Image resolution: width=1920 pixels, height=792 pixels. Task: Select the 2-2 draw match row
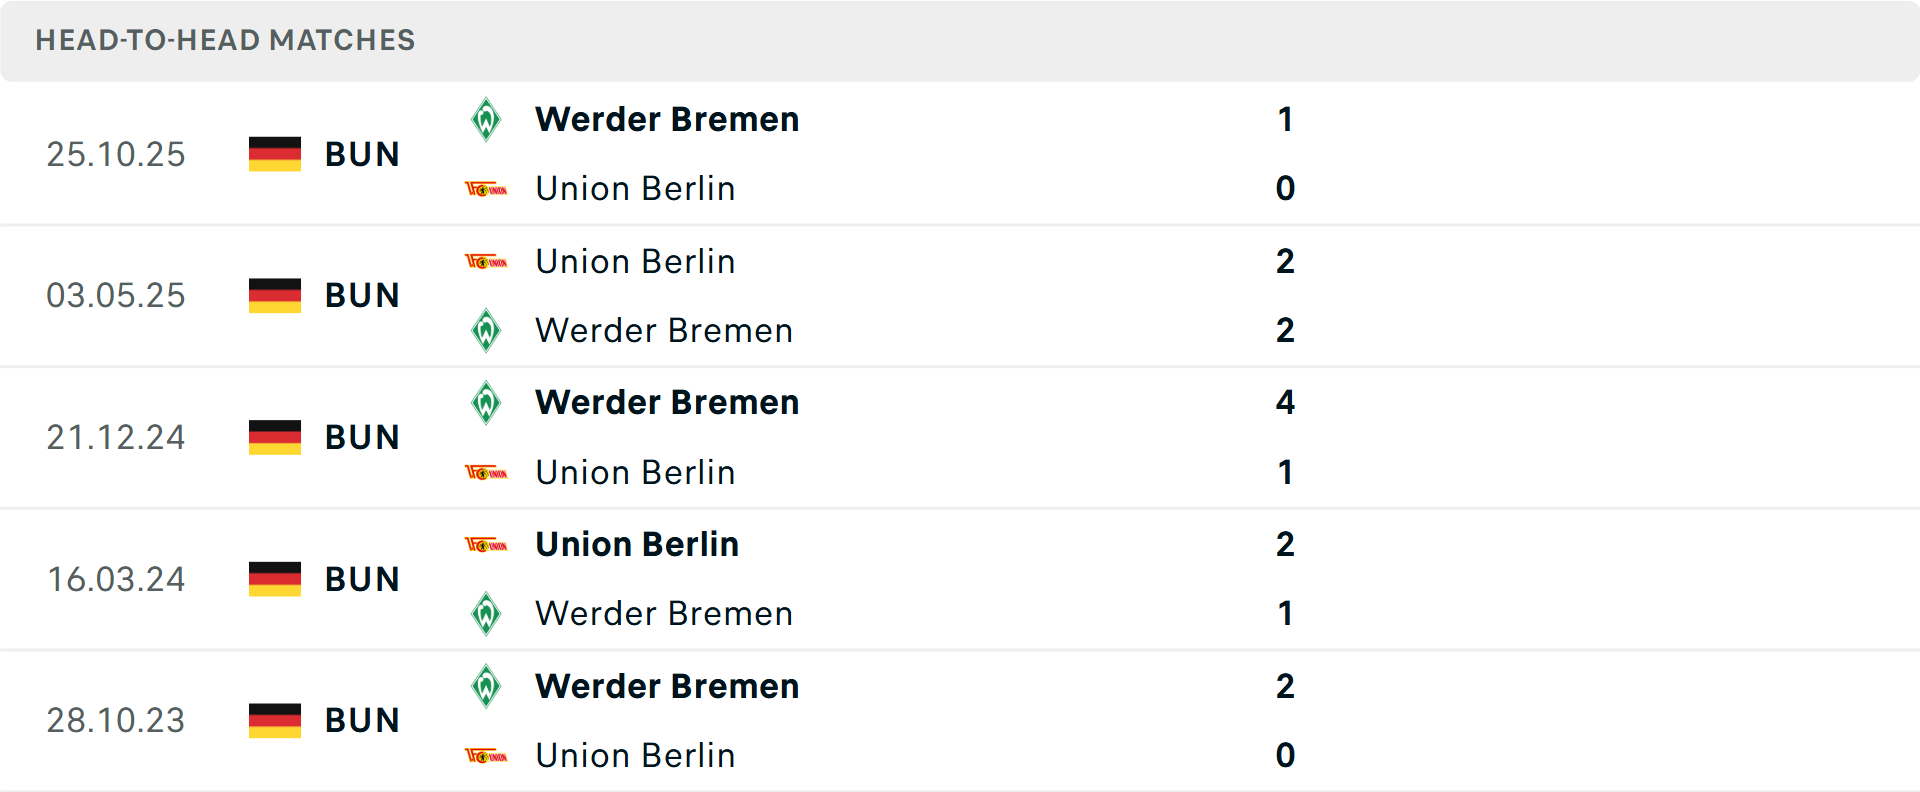coord(900,296)
